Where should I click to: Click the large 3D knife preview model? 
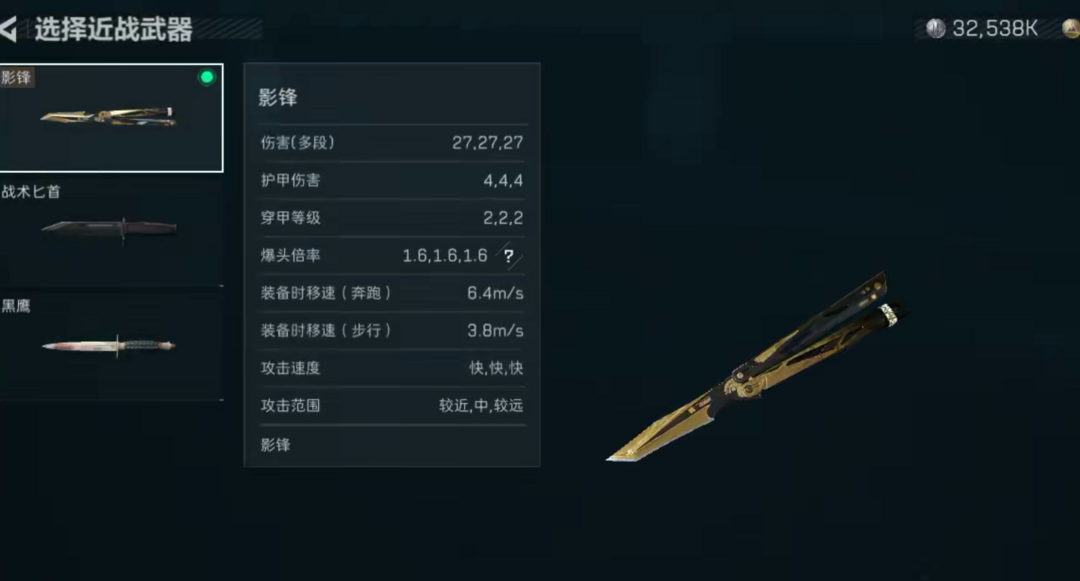coord(758,366)
